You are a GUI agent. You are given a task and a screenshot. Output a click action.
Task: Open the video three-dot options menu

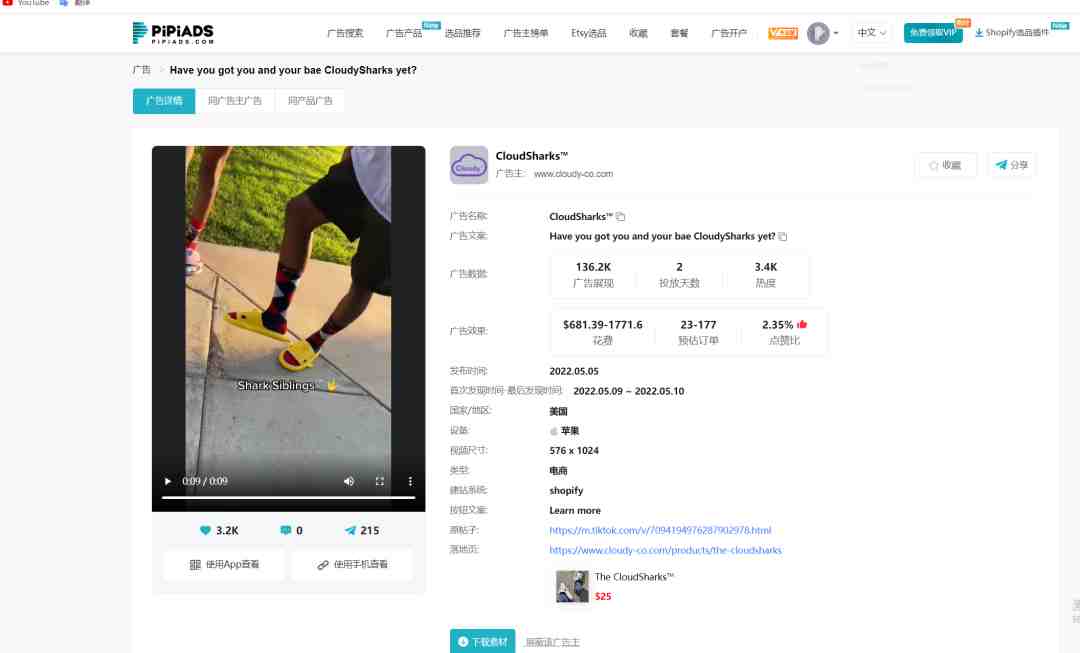tap(410, 481)
